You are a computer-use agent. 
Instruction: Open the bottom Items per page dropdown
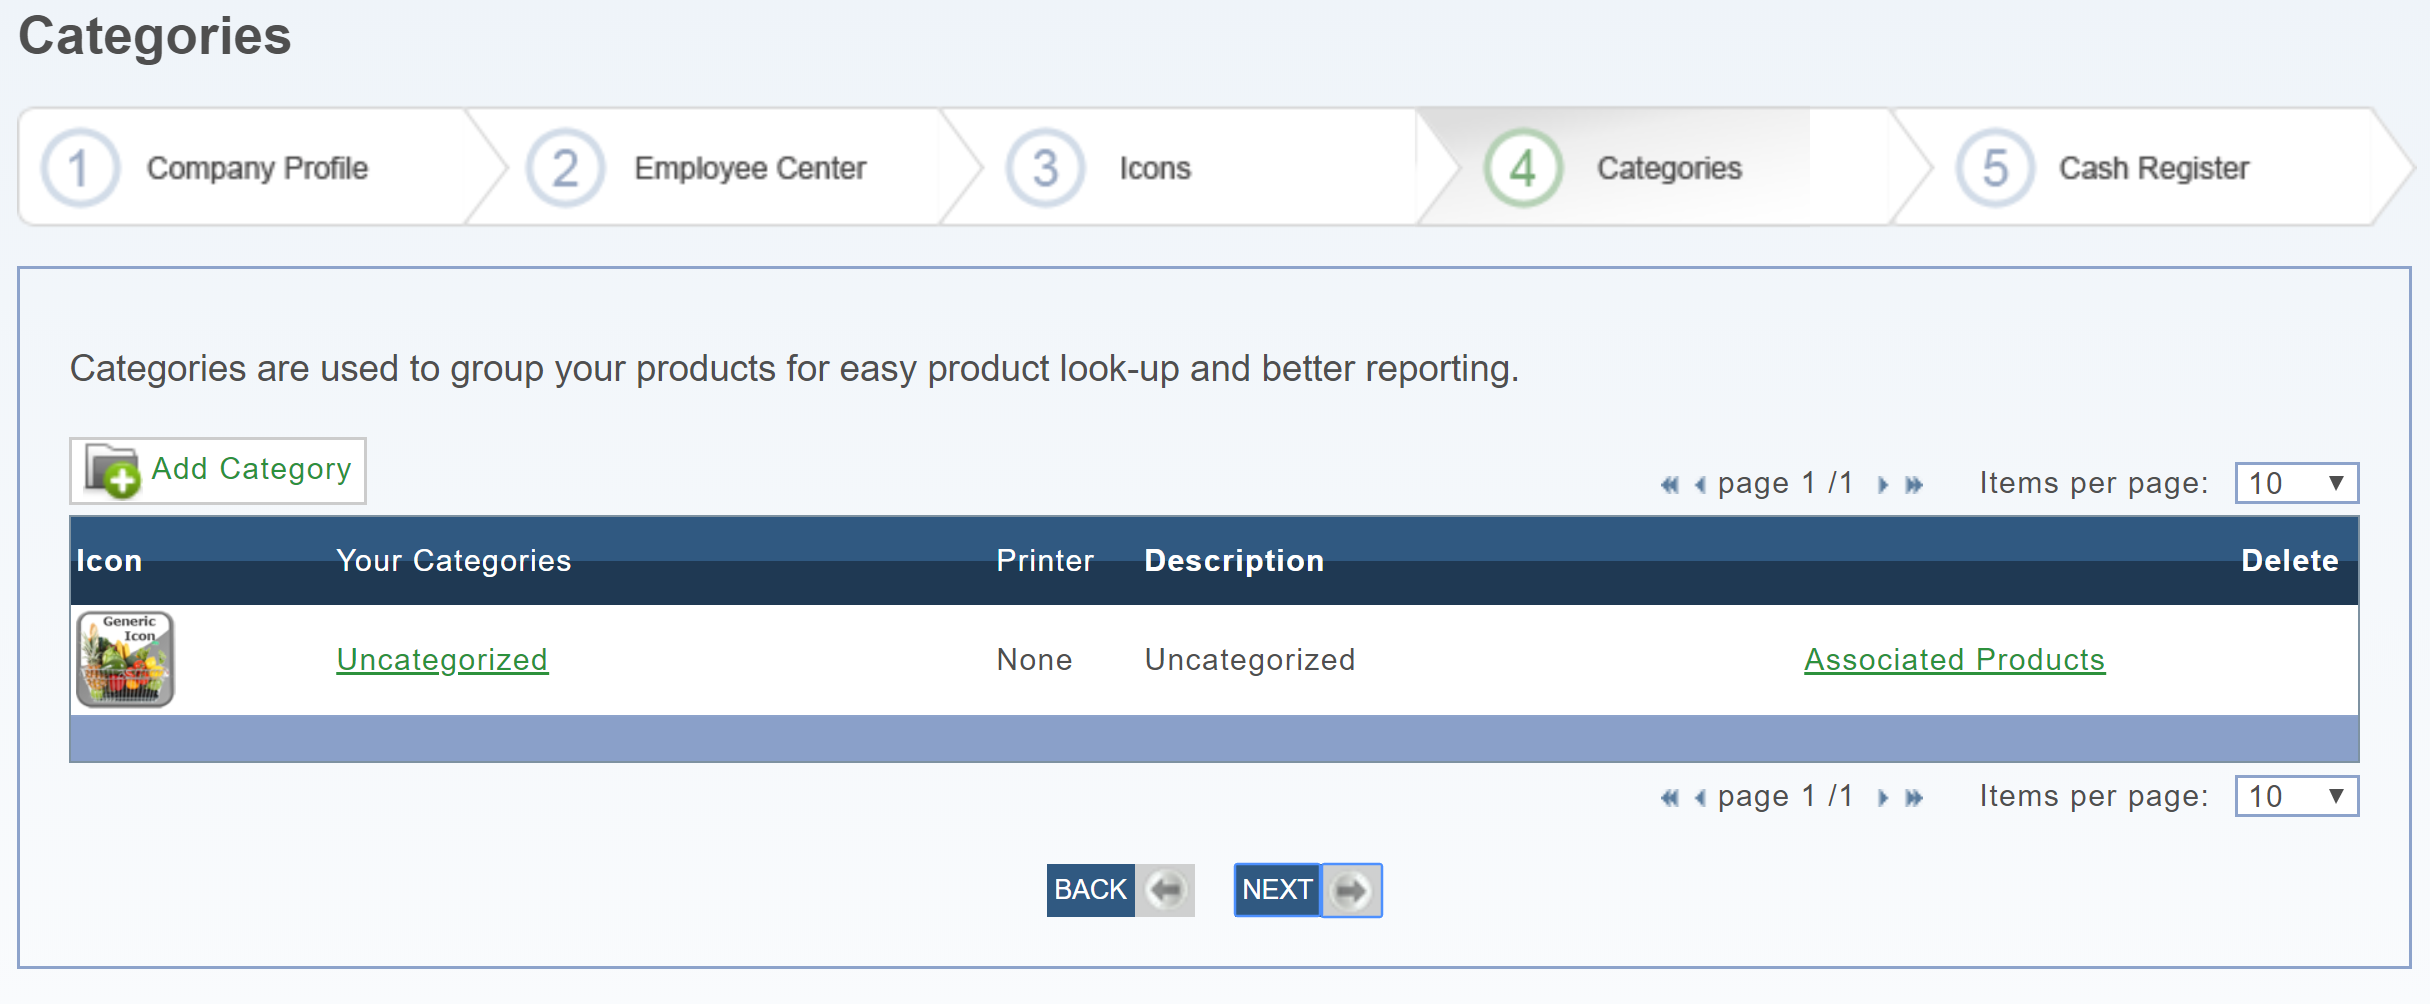point(2296,797)
